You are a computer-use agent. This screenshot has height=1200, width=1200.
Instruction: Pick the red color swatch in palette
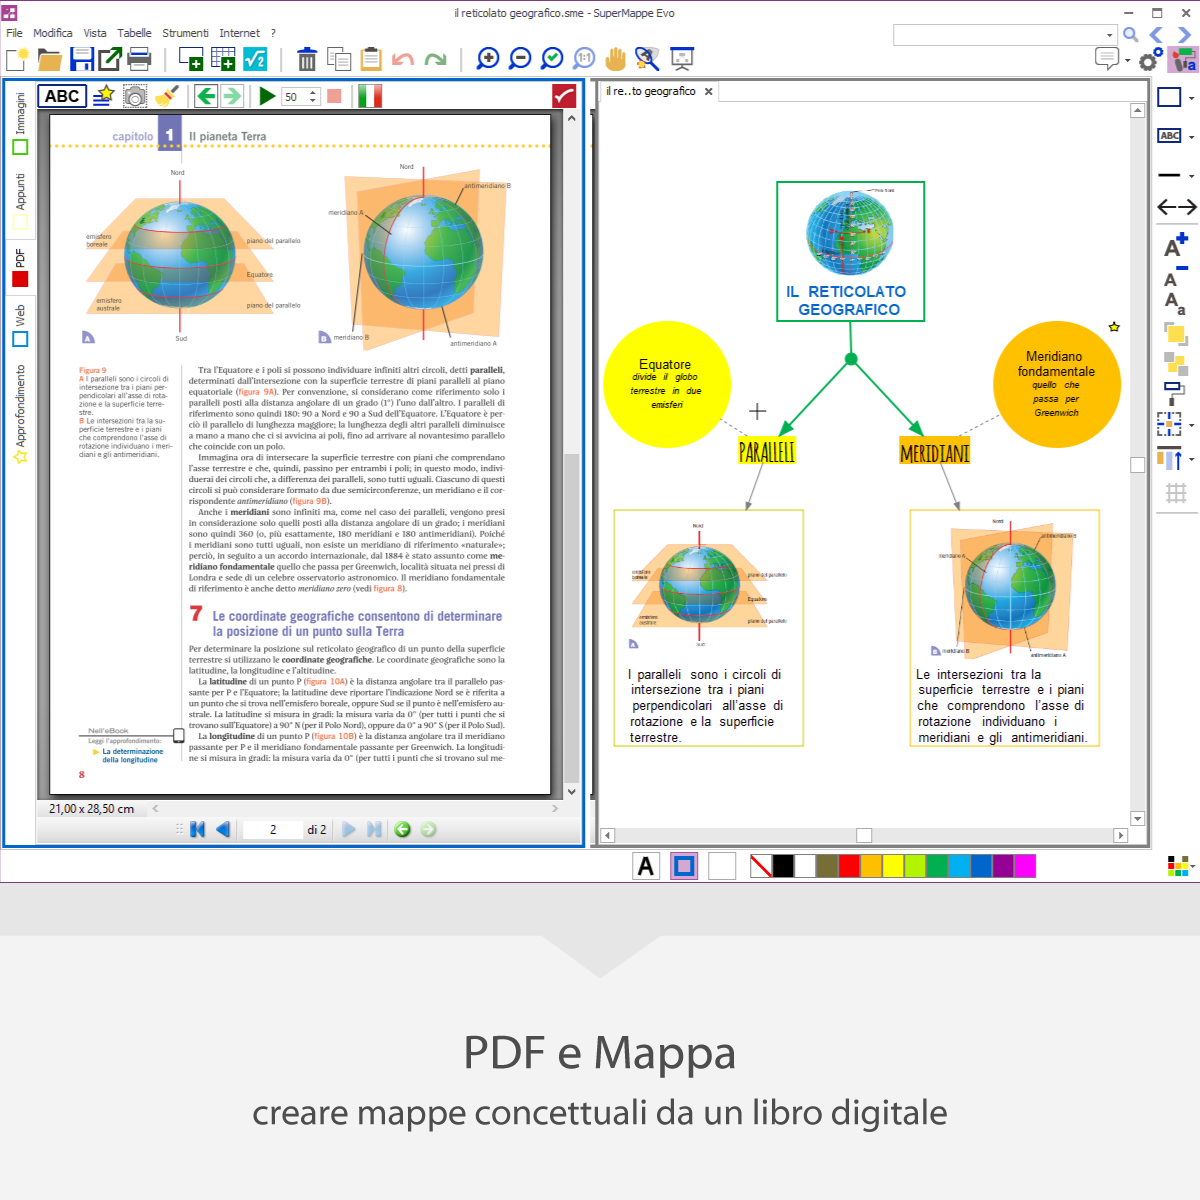click(x=849, y=866)
